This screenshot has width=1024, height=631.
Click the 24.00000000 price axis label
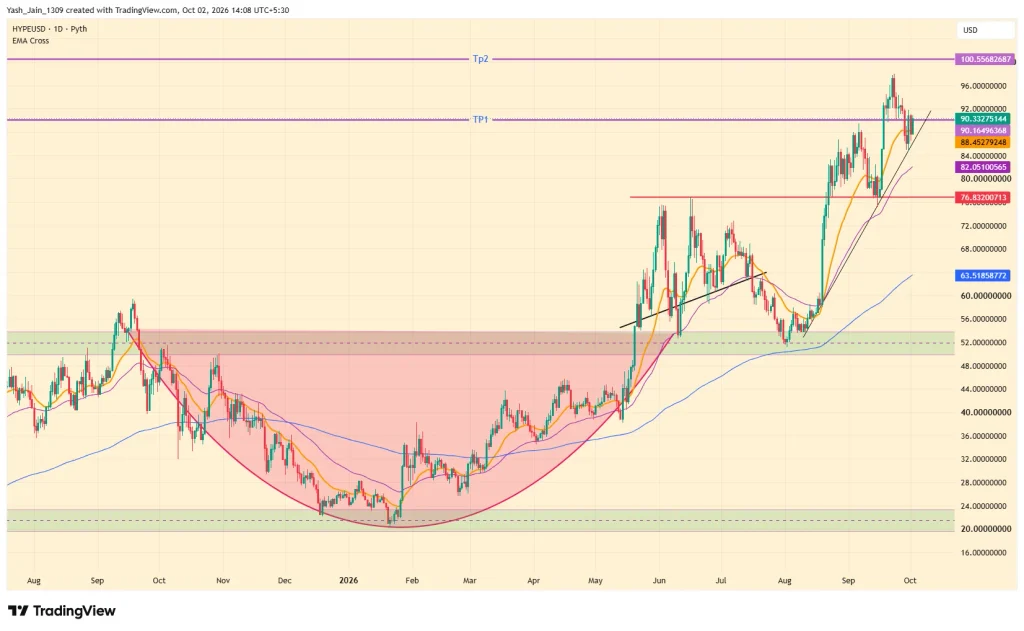[983, 506]
